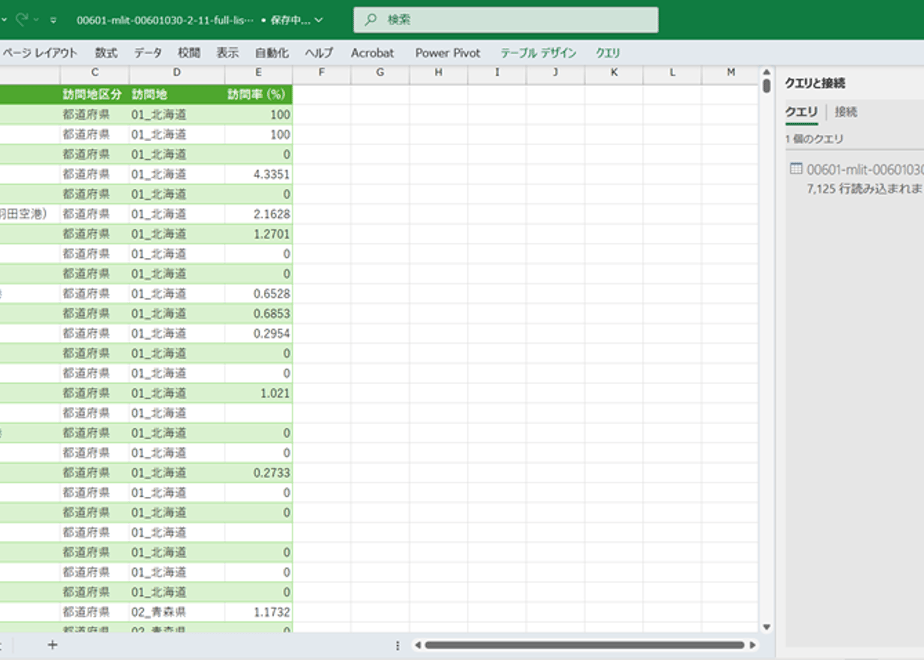Open the 数式 ribbon tab

point(106,53)
